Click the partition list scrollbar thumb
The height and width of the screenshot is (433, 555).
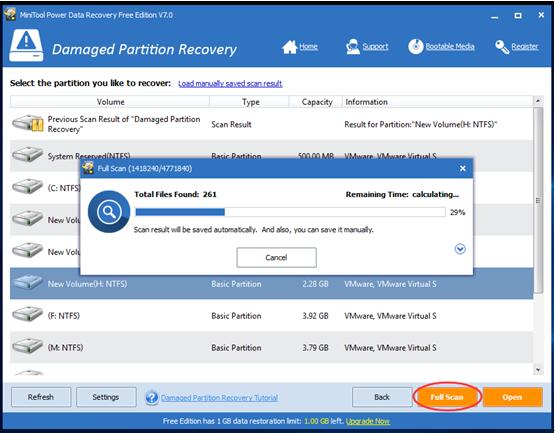click(538, 200)
